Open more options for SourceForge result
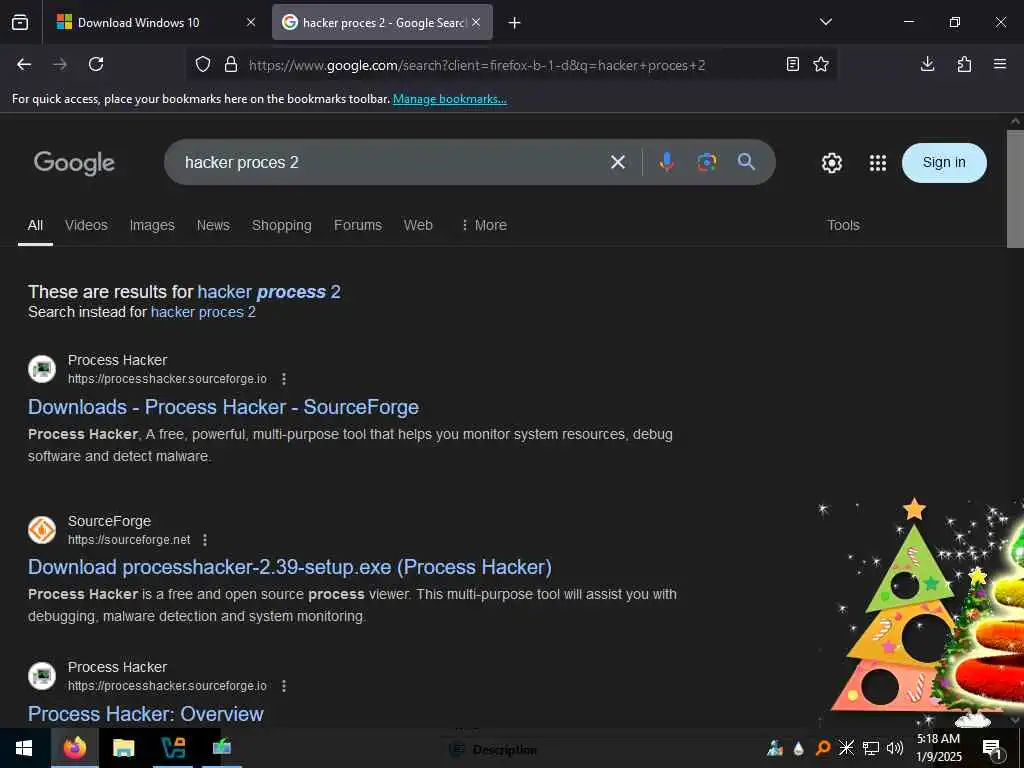Viewport: 1024px width, 768px height. coord(205,540)
